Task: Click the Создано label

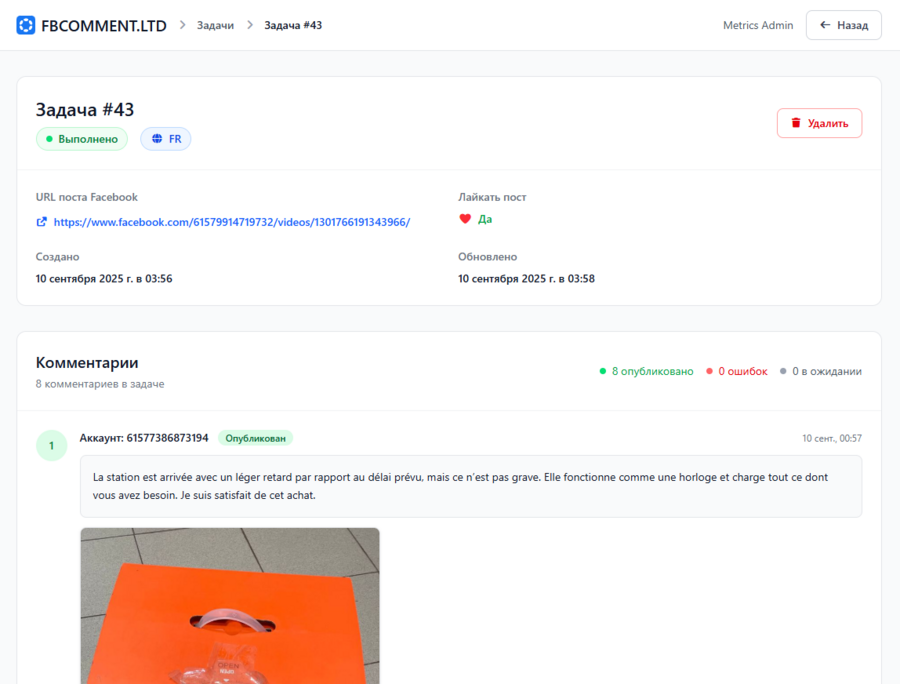Action: tap(57, 256)
